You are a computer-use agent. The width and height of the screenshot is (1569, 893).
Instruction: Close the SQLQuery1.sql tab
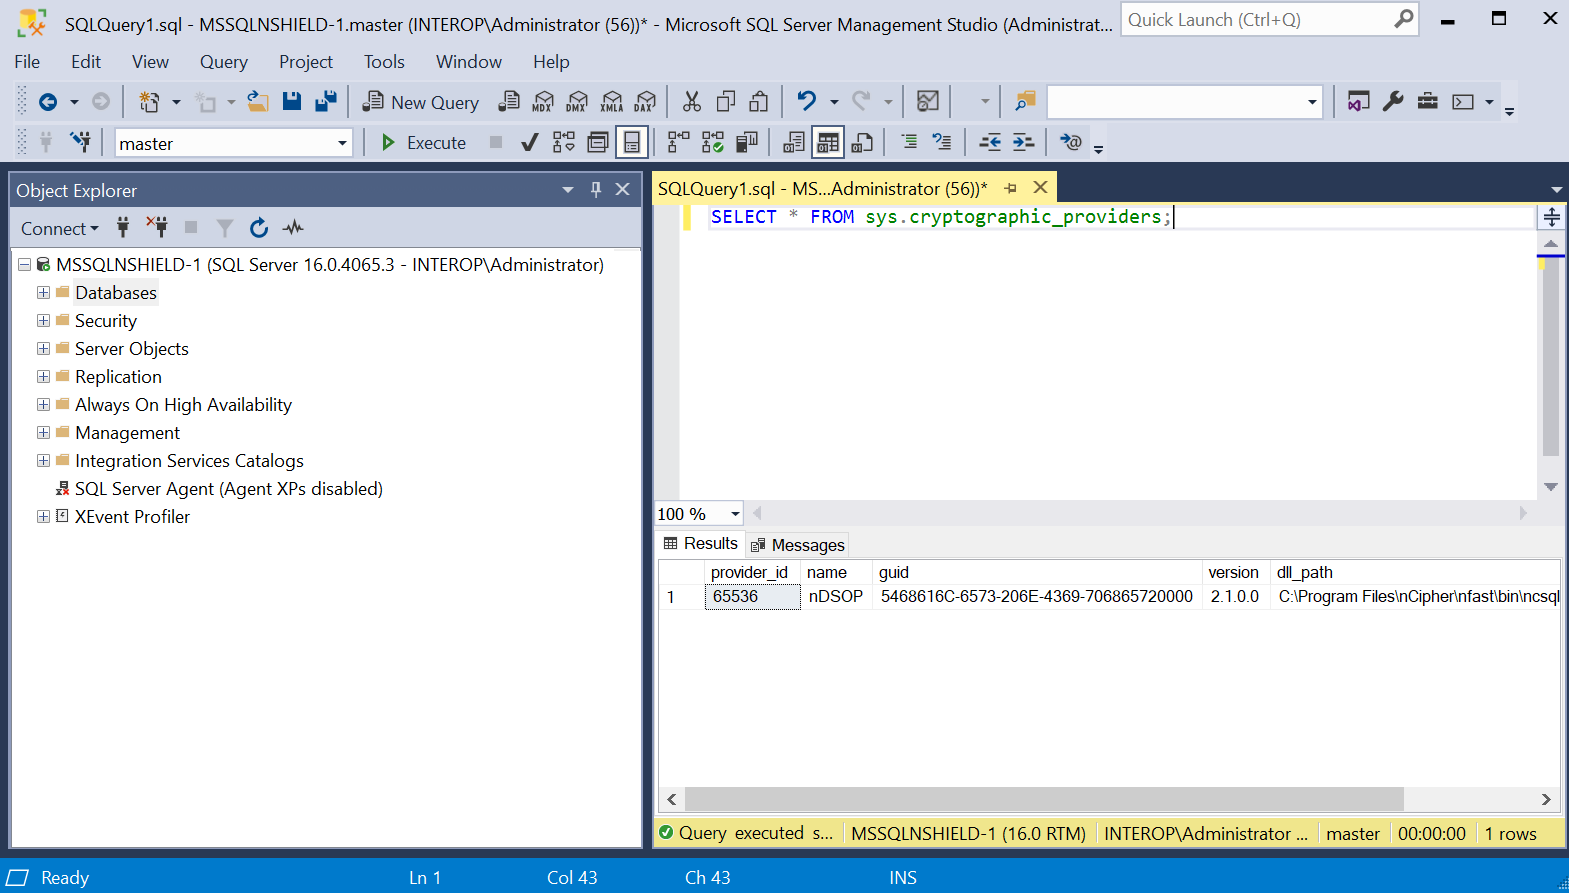(x=1040, y=188)
